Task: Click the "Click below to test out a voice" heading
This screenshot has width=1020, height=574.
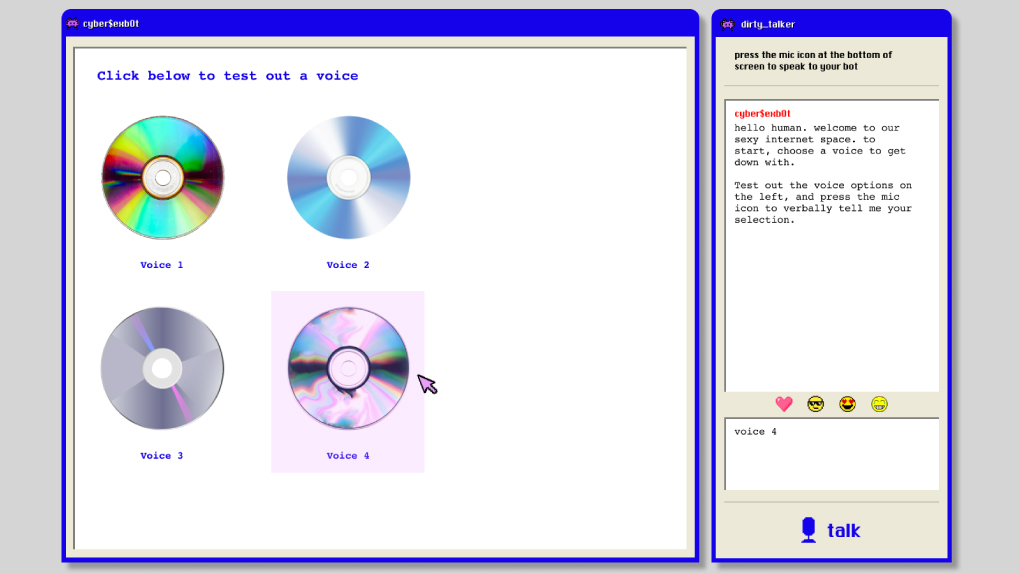Action: [227, 76]
